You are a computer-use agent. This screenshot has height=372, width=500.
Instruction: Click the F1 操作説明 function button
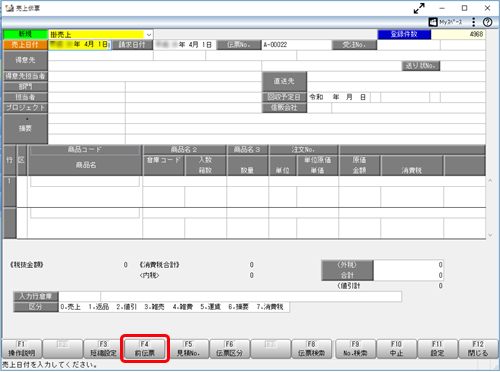(22, 349)
